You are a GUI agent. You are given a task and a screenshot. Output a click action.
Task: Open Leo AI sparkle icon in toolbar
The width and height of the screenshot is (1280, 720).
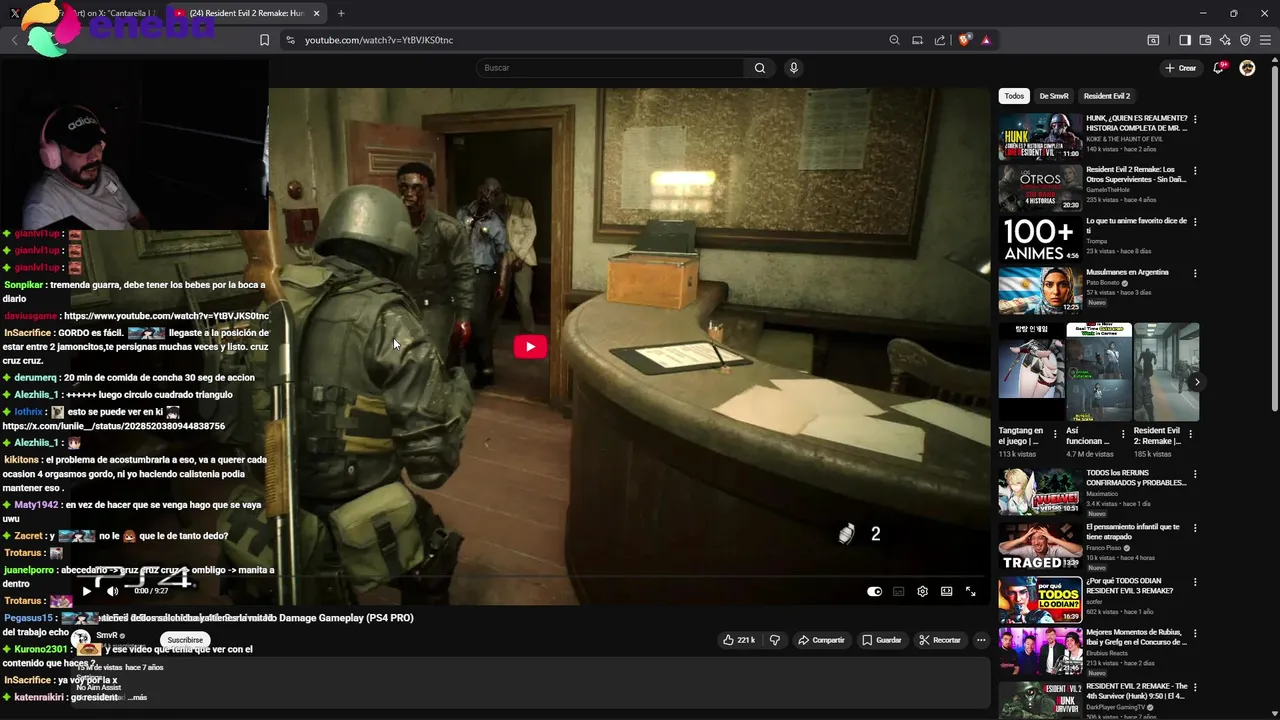pos(1225,40)
